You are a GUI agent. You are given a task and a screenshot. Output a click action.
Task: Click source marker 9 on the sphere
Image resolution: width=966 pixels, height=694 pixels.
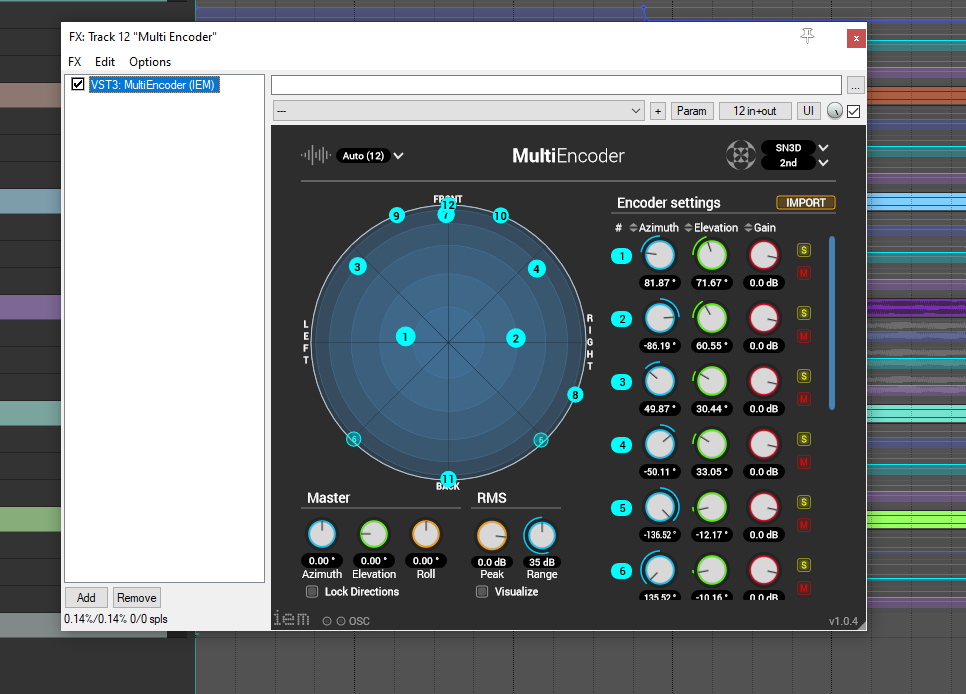coord(397,216)
